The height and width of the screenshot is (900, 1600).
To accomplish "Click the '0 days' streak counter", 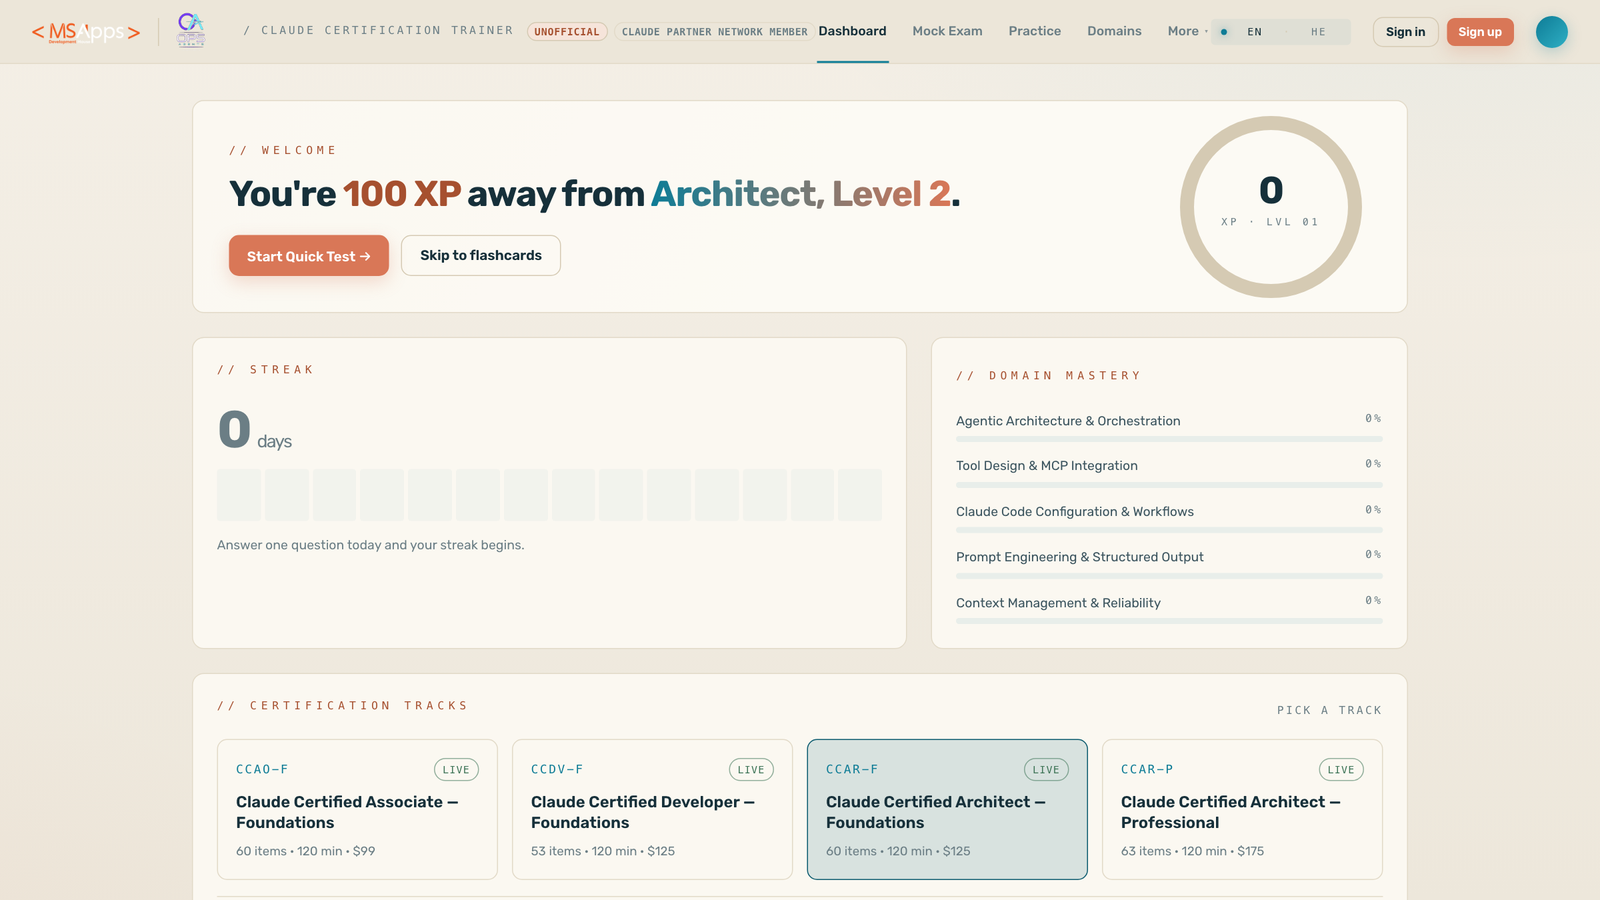I will 255,431.
